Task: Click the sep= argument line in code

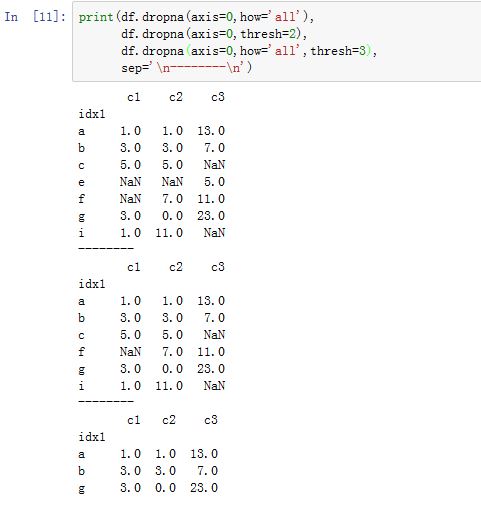Action: [x=186, y=68]
